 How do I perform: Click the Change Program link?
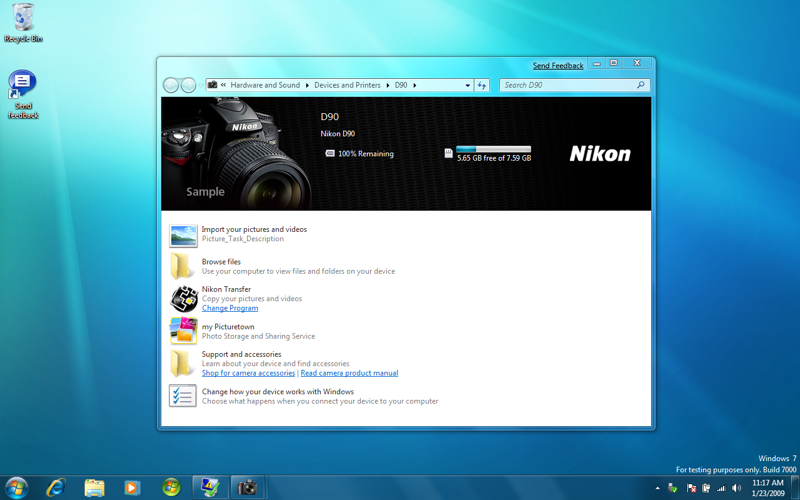[230, 308]
